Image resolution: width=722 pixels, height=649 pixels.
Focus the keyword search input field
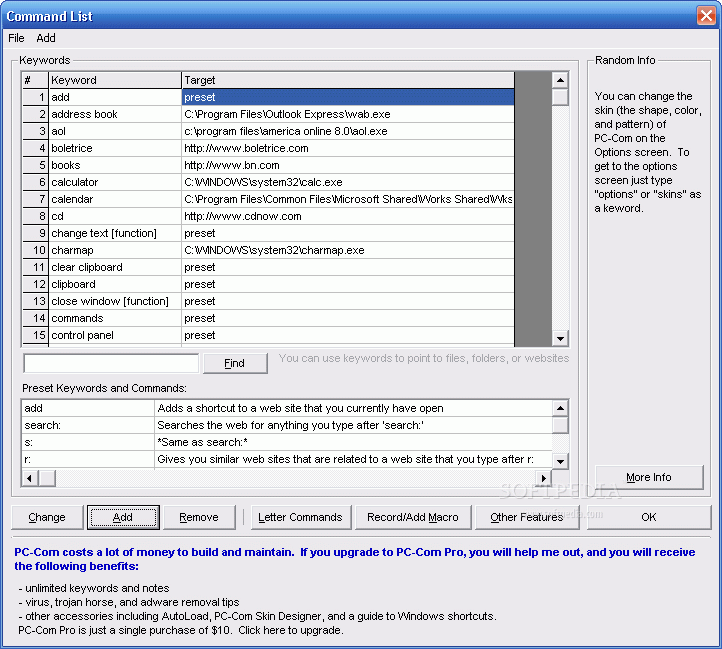point(111,363)
